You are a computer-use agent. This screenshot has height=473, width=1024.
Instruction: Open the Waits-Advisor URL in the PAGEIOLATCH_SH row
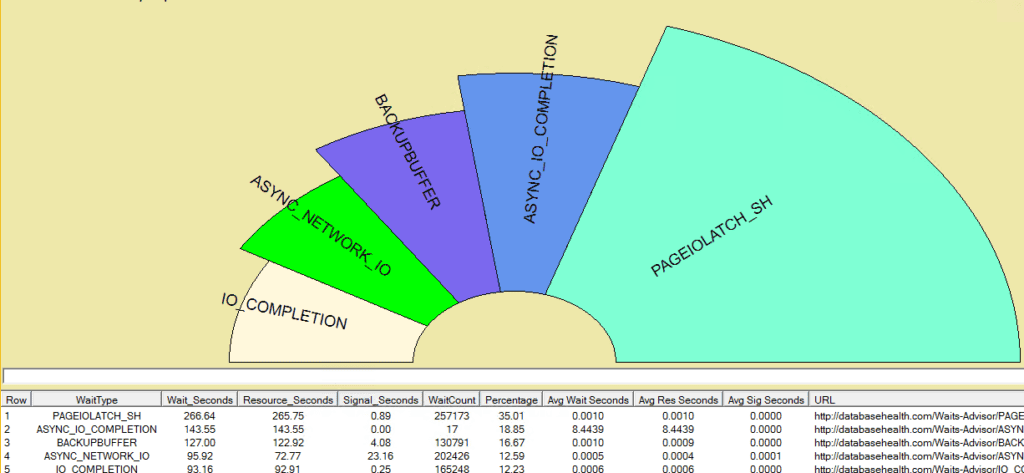pos(917,414)
